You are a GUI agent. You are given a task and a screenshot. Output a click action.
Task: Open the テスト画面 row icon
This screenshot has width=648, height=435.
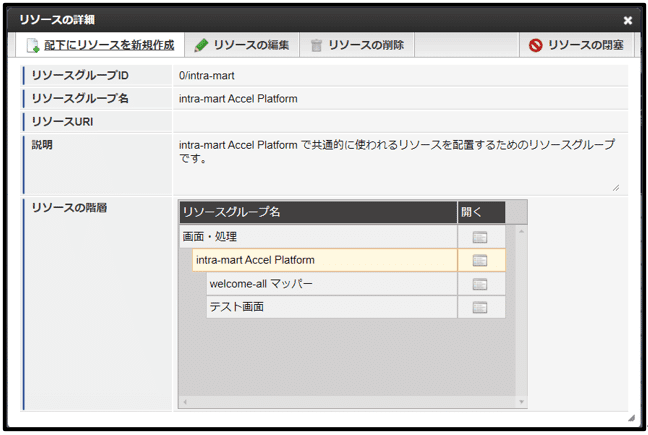tap(480, 307)
